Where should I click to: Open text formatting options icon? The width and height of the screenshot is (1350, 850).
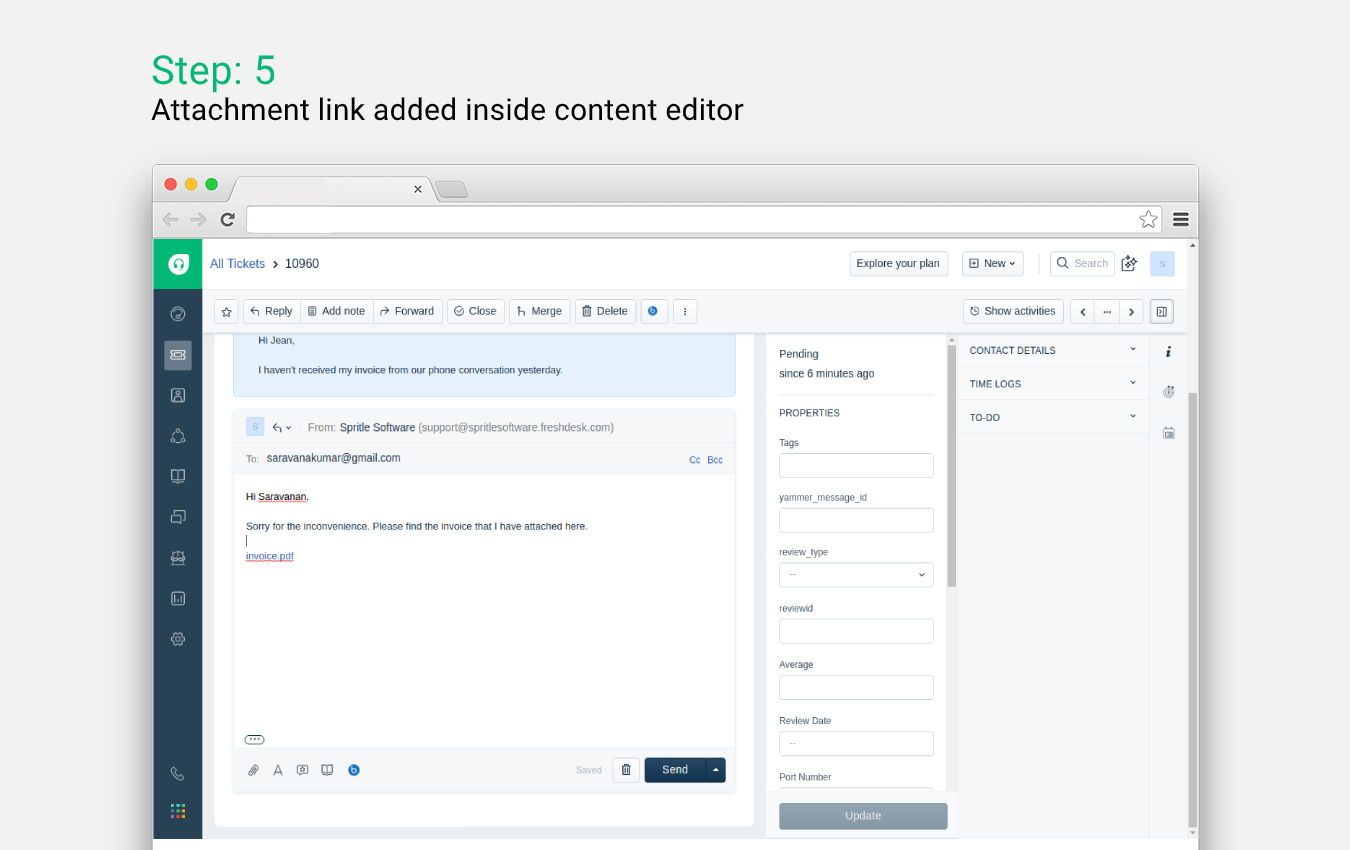point(278,770)
